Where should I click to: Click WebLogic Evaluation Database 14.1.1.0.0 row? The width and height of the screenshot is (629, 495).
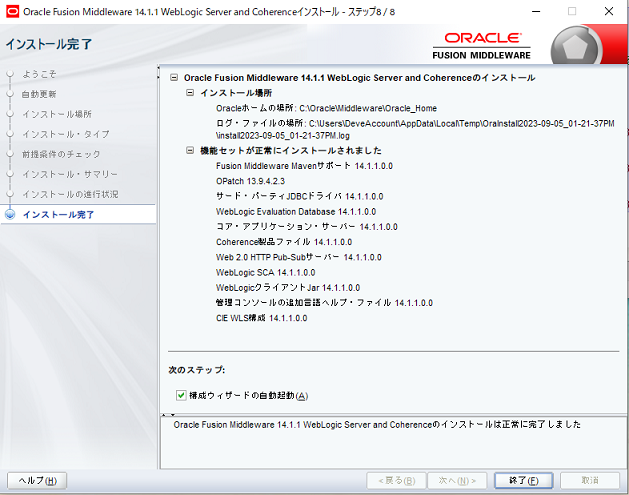(296, 212)
